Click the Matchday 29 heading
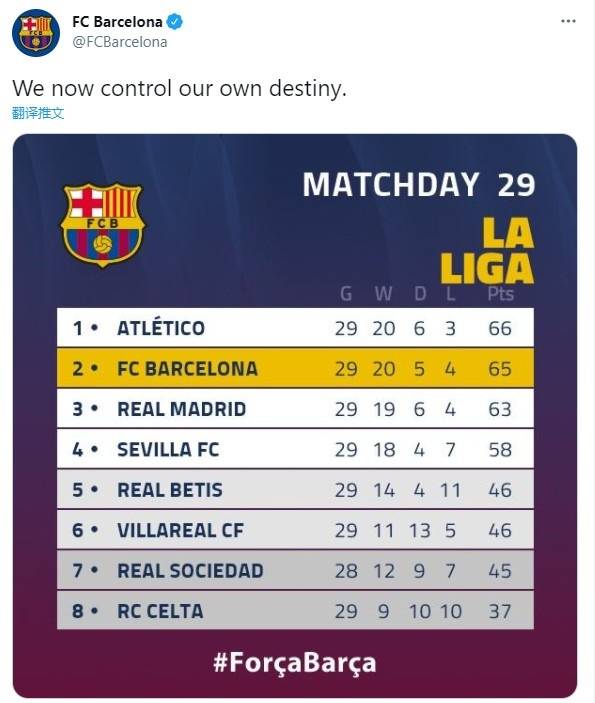595x703 pixels. [419, 184]
